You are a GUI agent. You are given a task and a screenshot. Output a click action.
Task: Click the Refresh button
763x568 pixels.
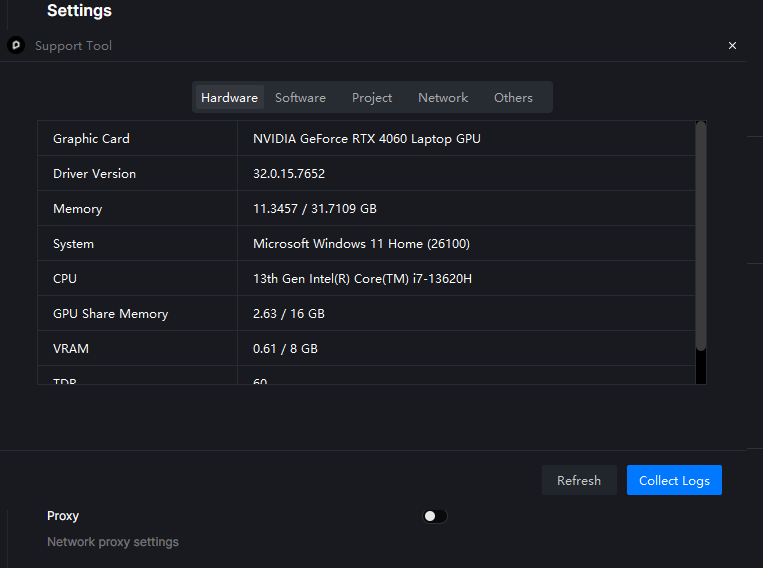579,480
